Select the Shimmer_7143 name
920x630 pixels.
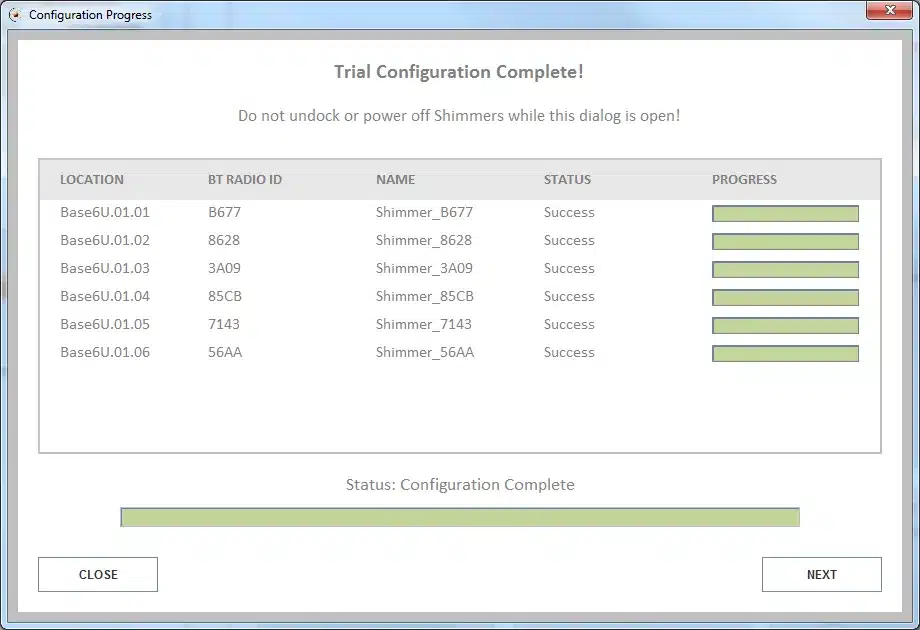(x=424, y=324)
